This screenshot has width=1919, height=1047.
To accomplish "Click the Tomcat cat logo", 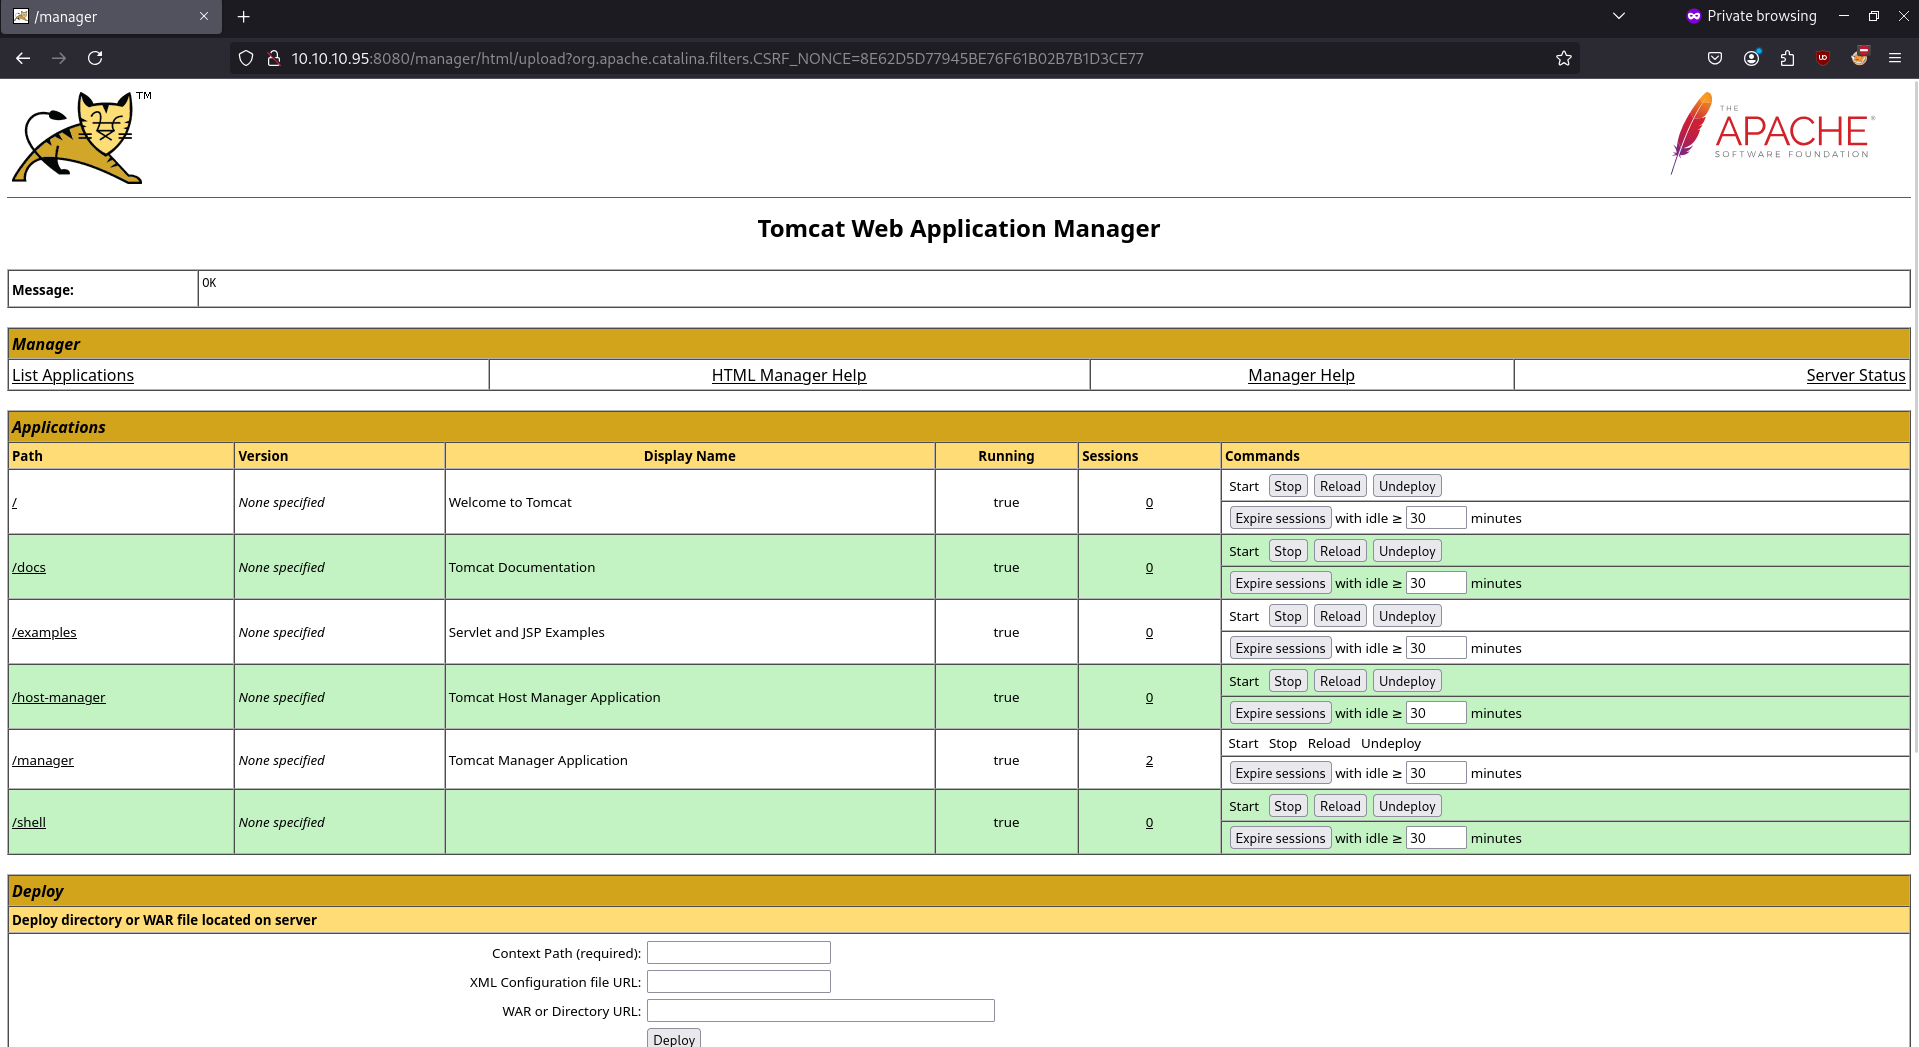I will (x=80, y=137).
